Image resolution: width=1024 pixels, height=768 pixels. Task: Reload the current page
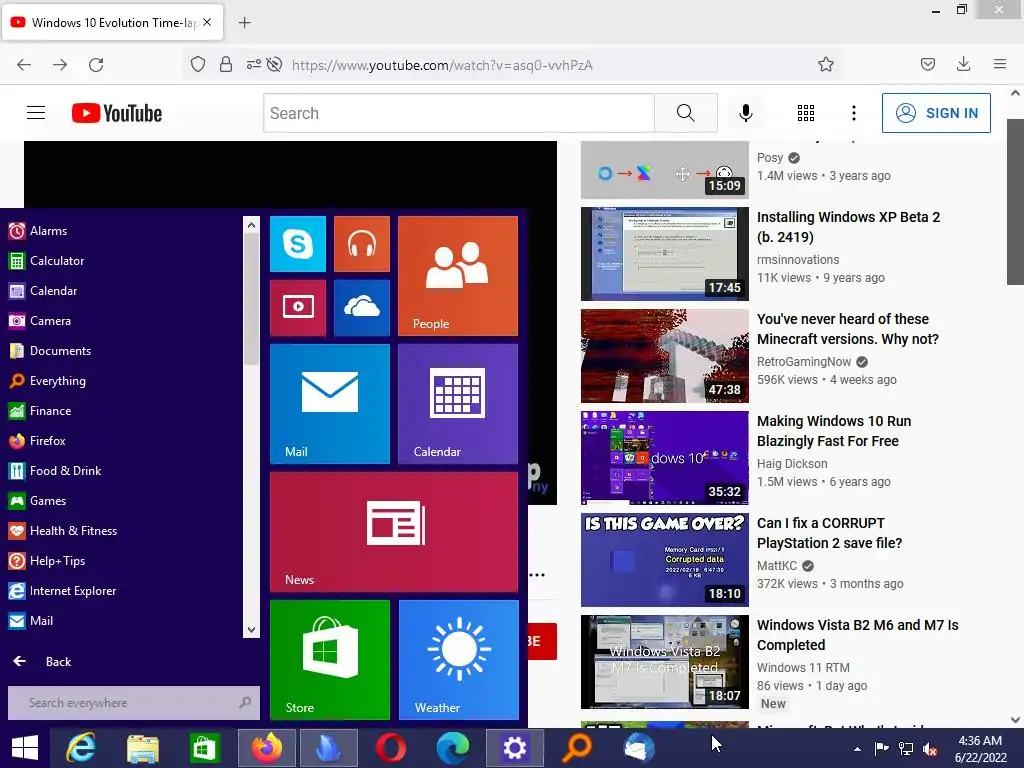tap(96, 65)
